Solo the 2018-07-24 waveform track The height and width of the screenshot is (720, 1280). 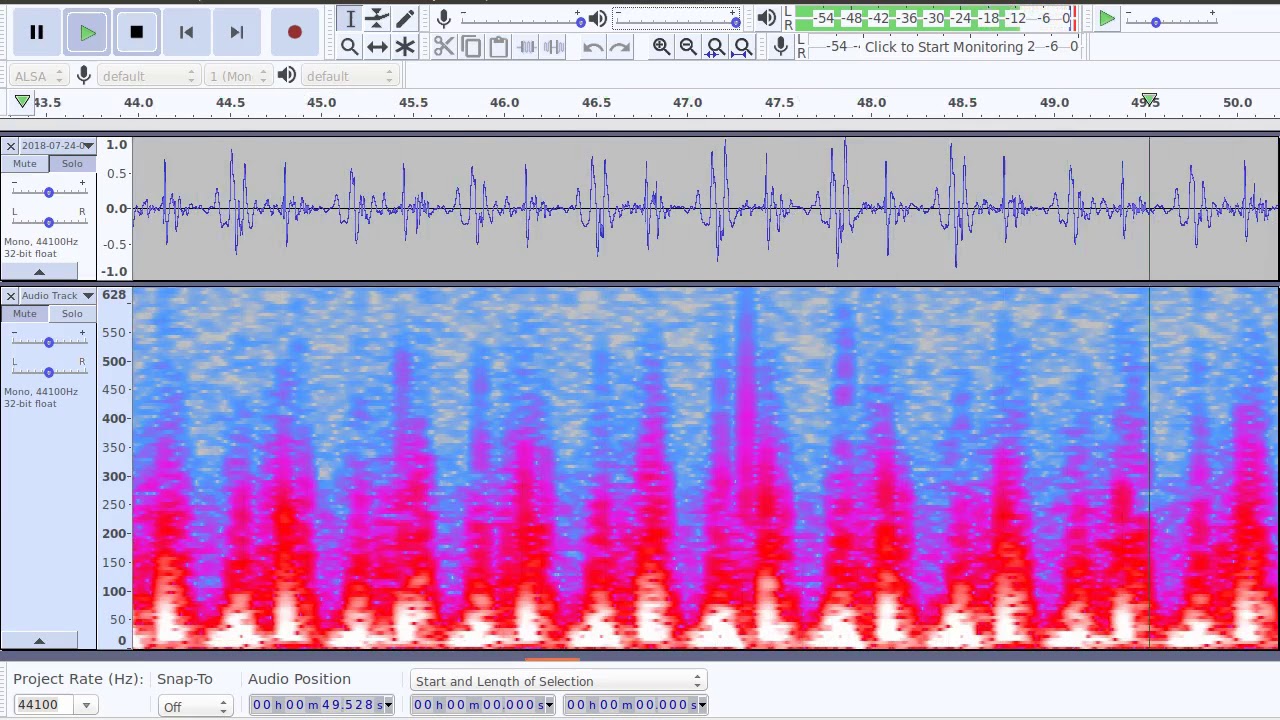click(x=72, y=164)
